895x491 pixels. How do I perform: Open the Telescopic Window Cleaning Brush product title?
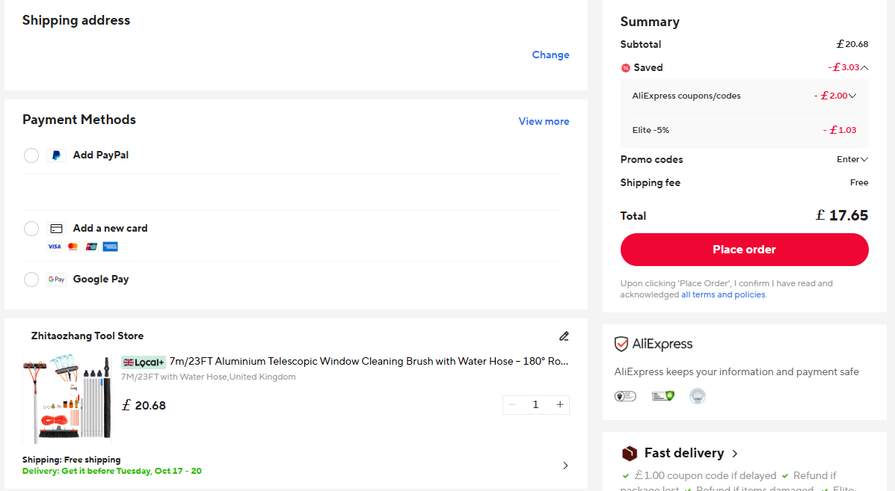coord(369,361)
